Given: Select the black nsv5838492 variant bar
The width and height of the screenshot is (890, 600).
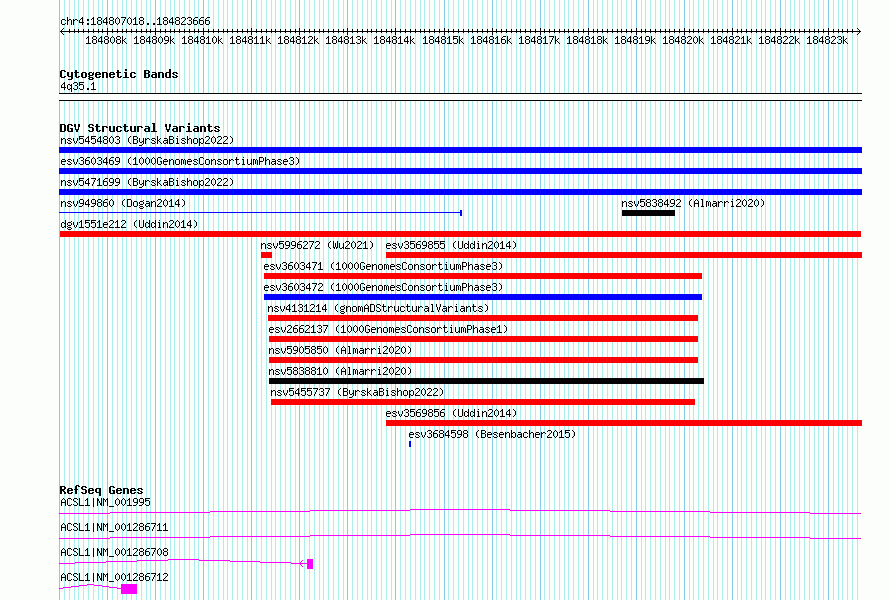Looking at the screenshot, I should [x=648, y=213].
